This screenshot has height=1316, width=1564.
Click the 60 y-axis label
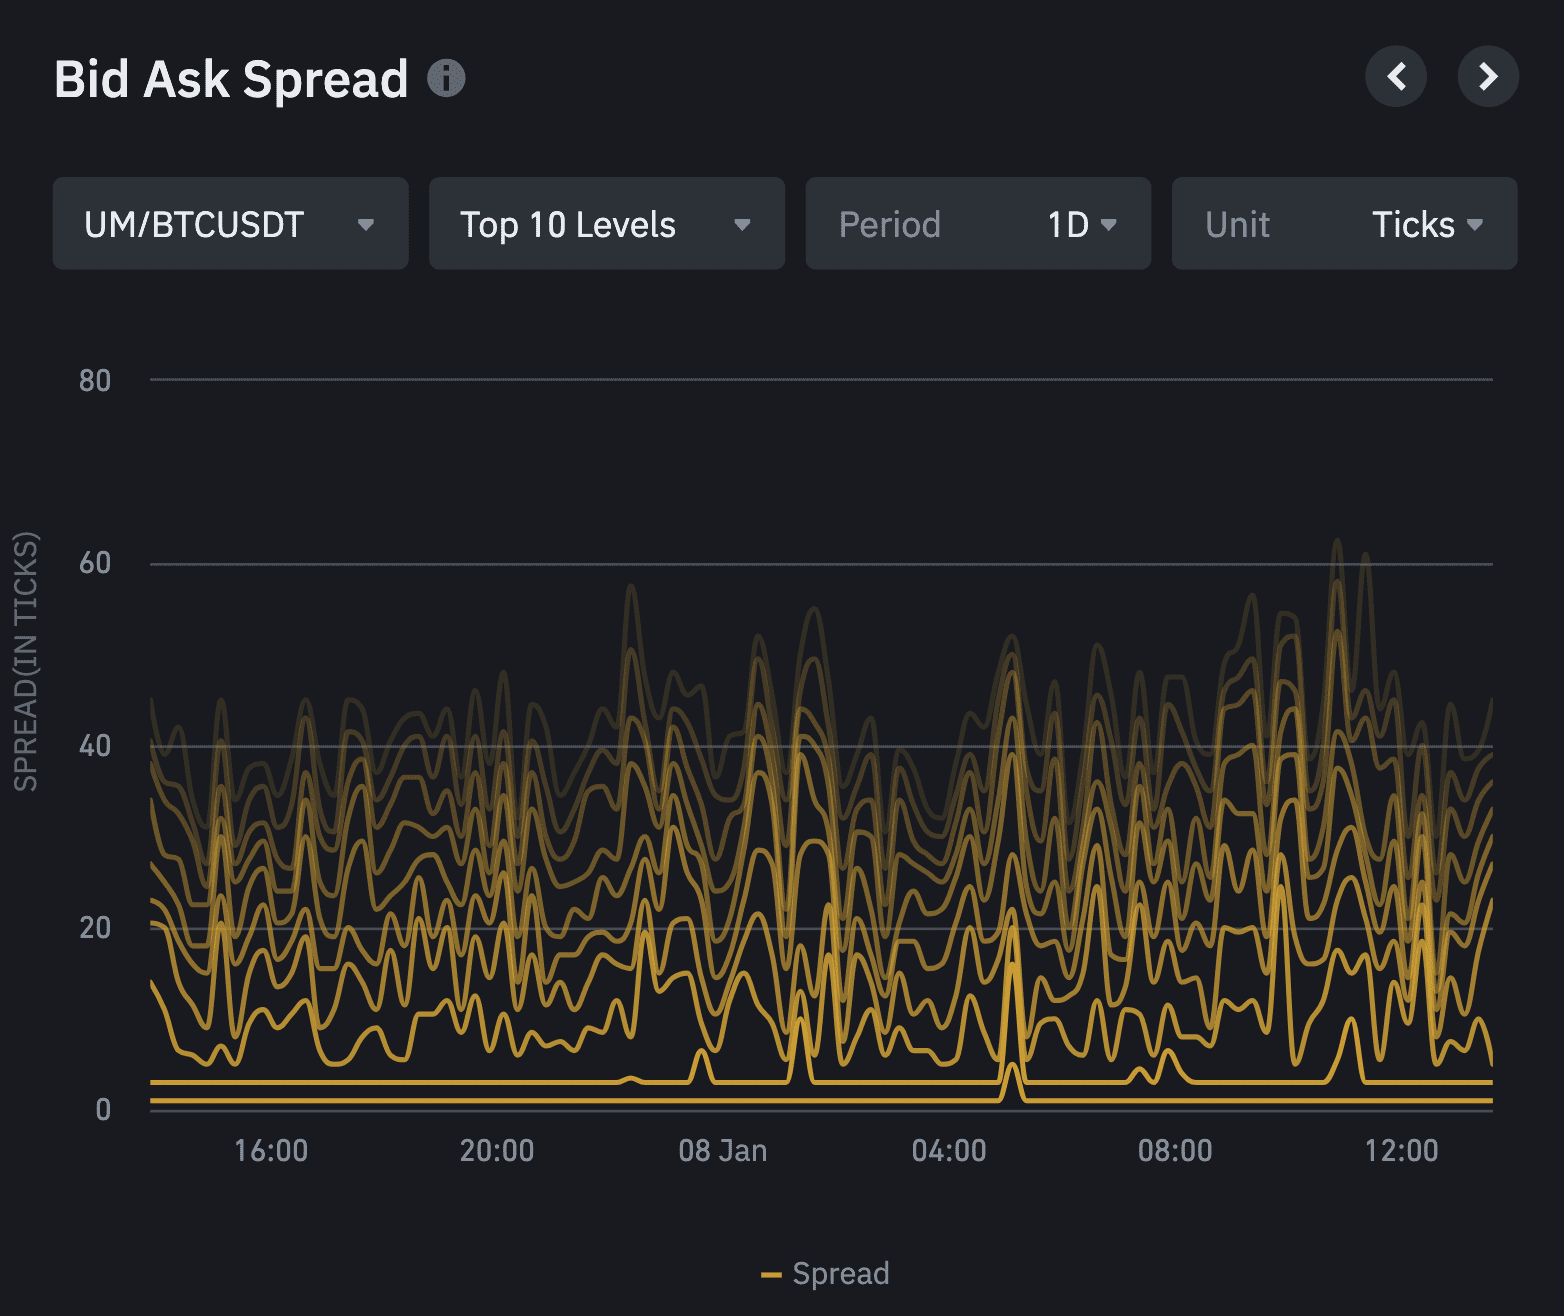95,563
